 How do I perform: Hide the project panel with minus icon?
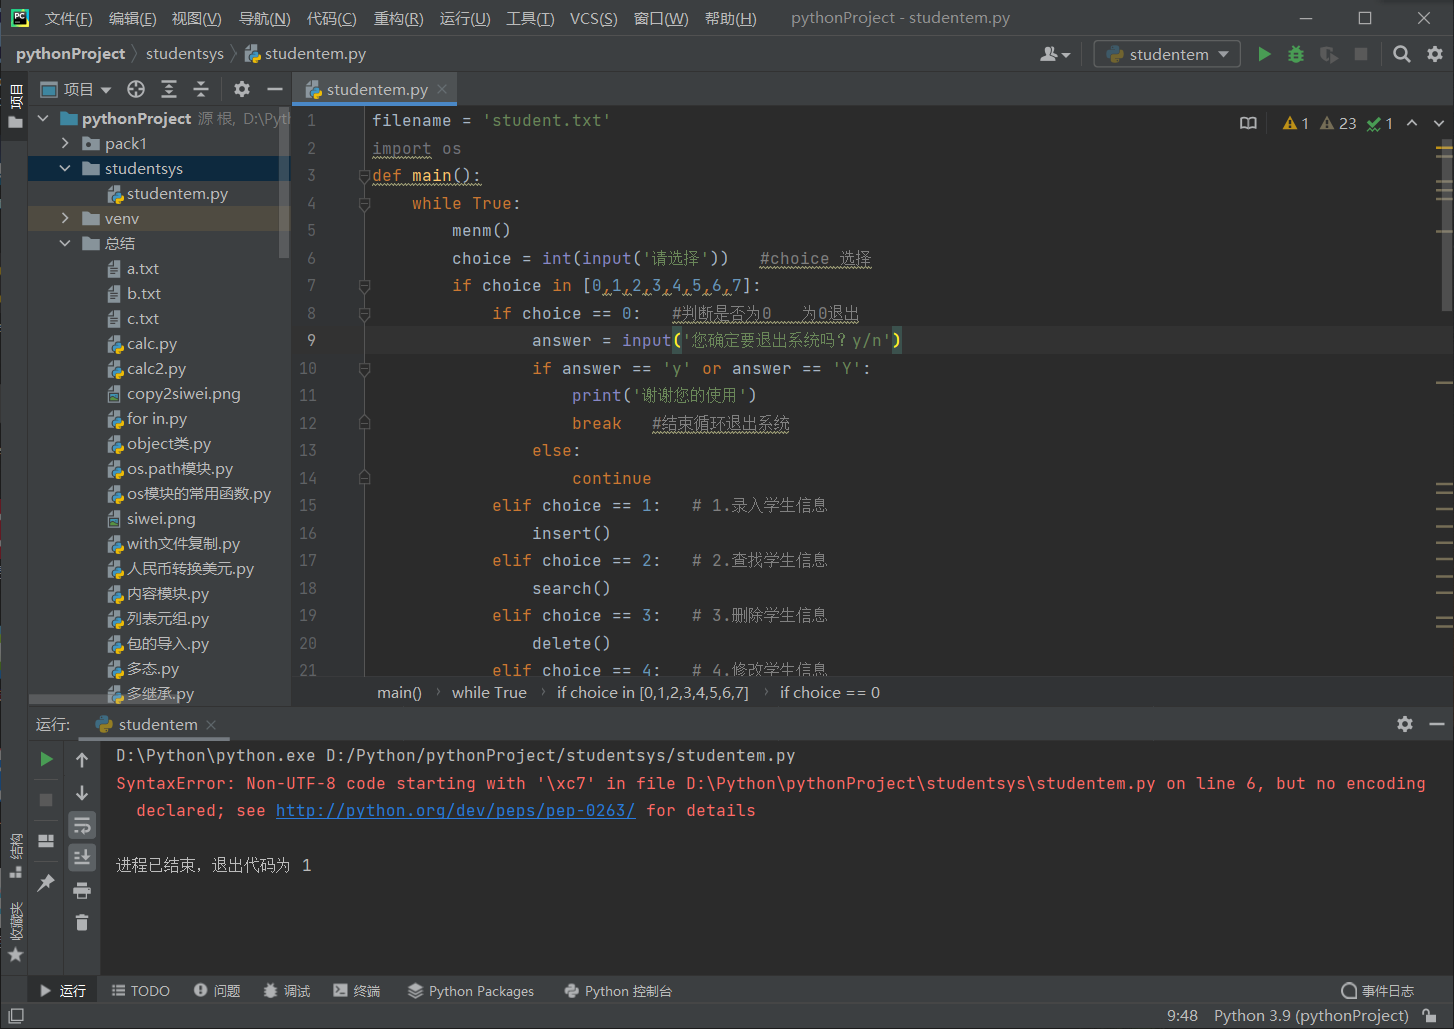click(274, 89)
